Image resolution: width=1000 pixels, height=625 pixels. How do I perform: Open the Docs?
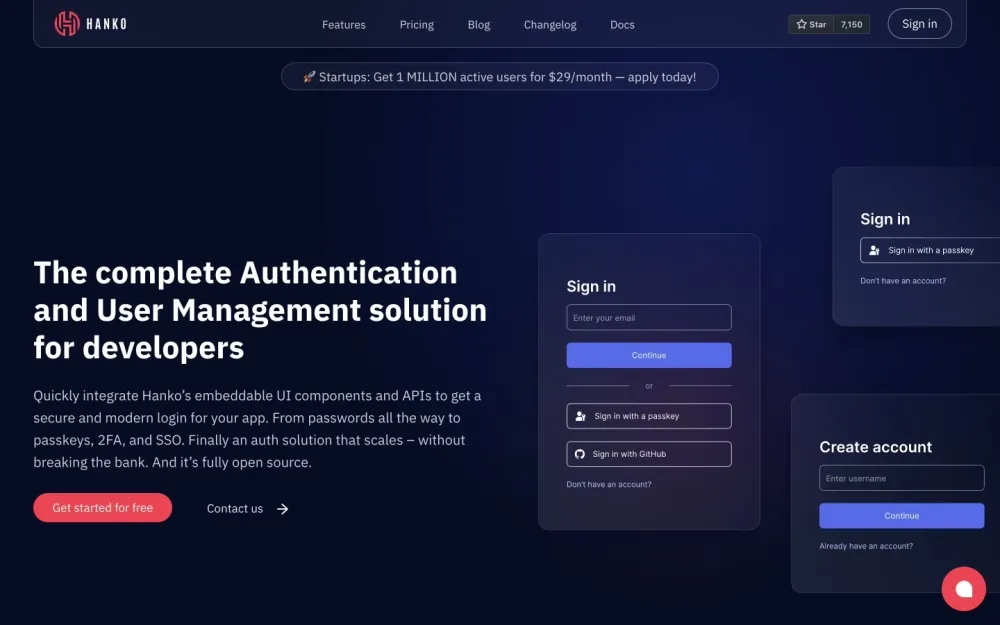pyautogui.click(x=622, y=24)
